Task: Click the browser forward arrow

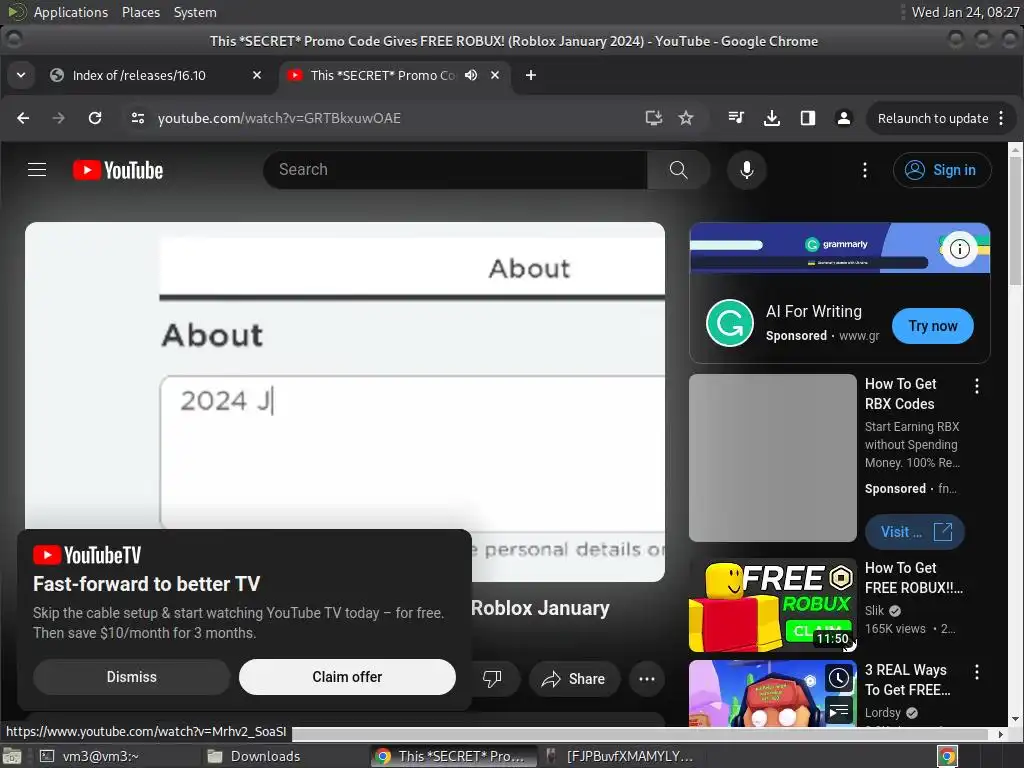Action: pos(59,118)
